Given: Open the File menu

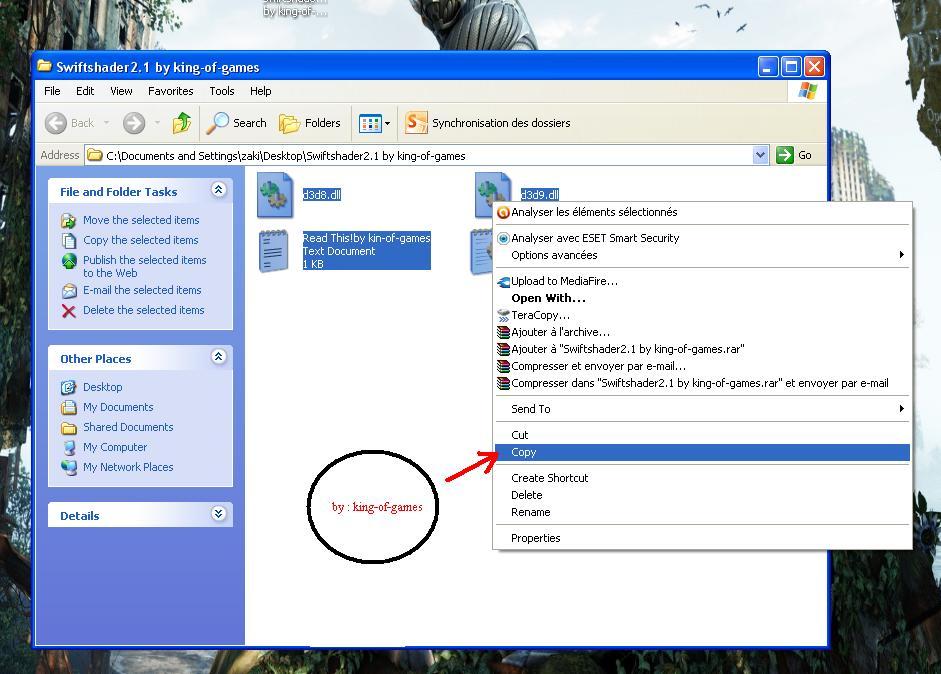Looking at the screenshot, I should pos(52,91).
